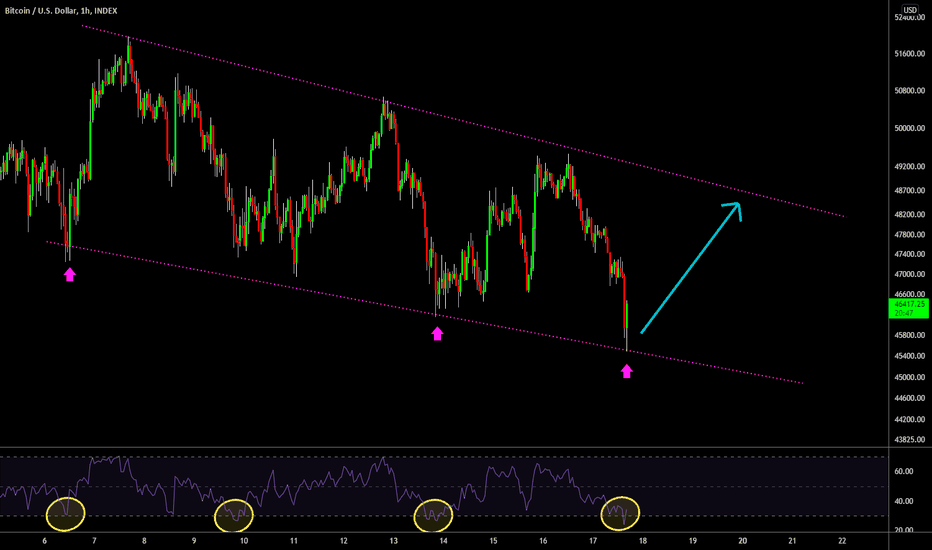Screen dimensions: 932x550
Task: Click the 44600.00 price axis label
Action: point(909,398)
